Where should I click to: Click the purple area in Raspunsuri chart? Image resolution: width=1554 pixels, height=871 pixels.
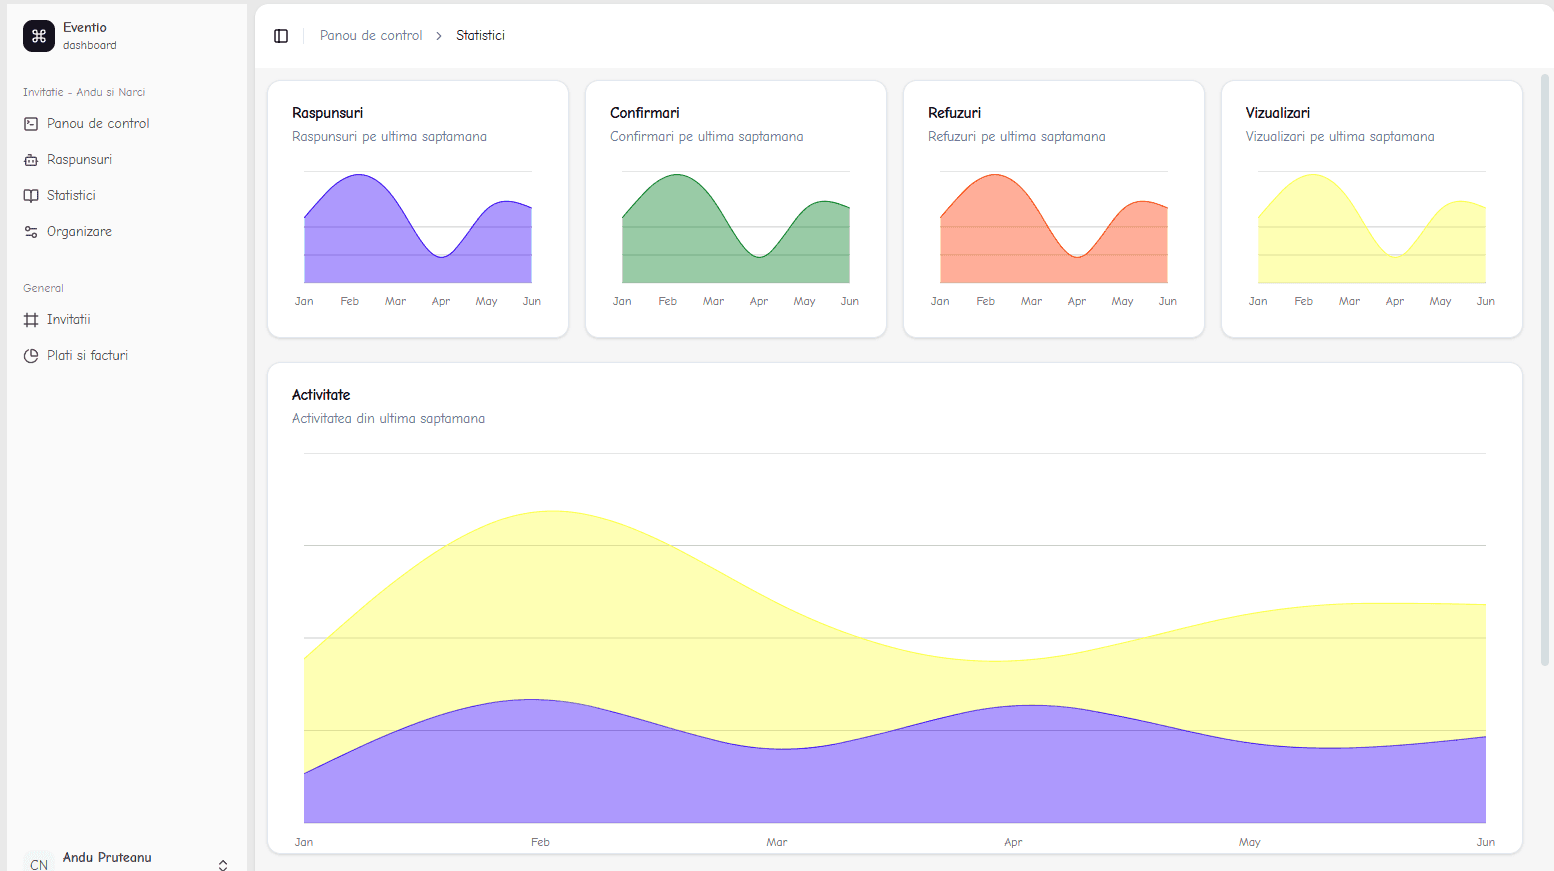pyautogui.click(x=360, y=240)
